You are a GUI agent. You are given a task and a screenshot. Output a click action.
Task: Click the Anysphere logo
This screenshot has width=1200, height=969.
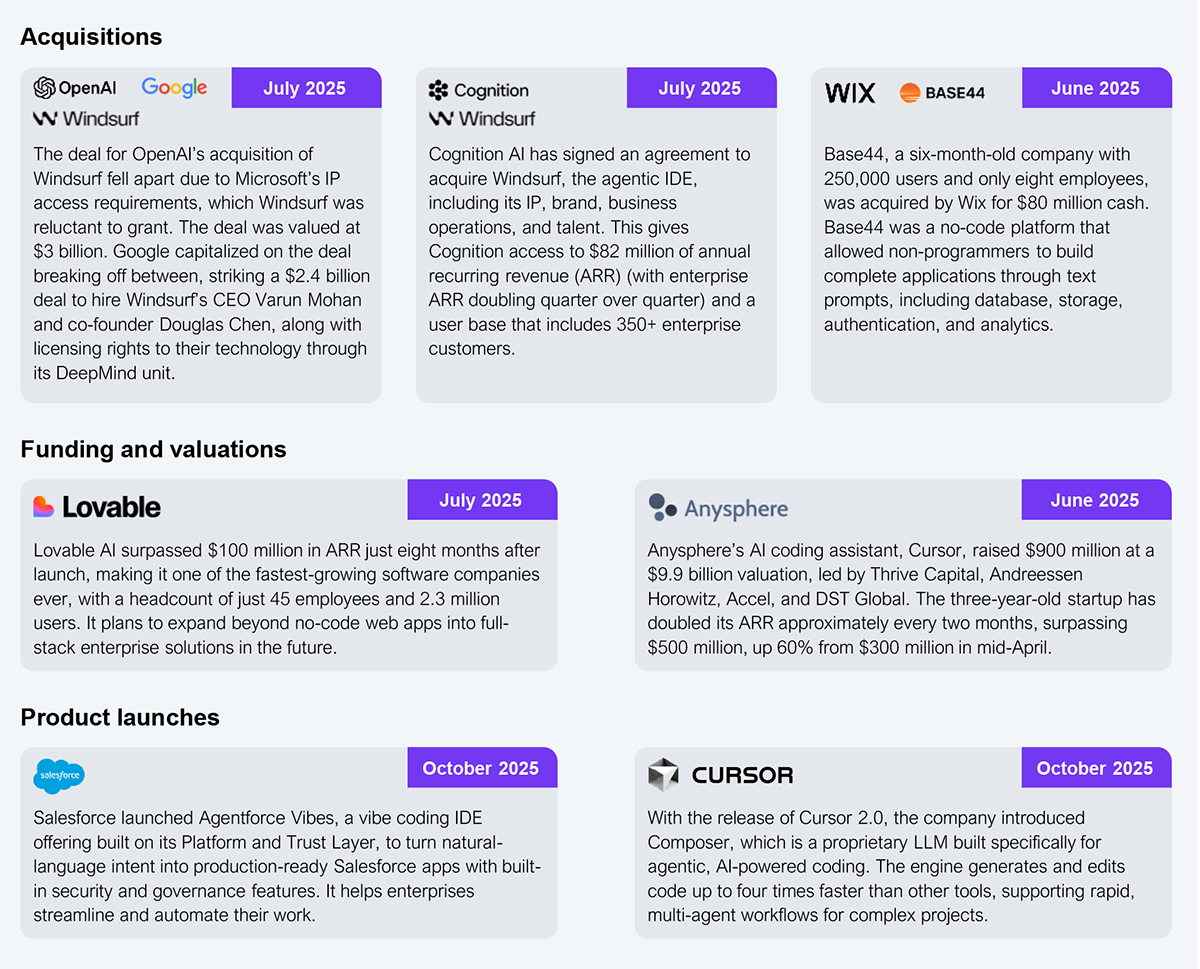718,508
